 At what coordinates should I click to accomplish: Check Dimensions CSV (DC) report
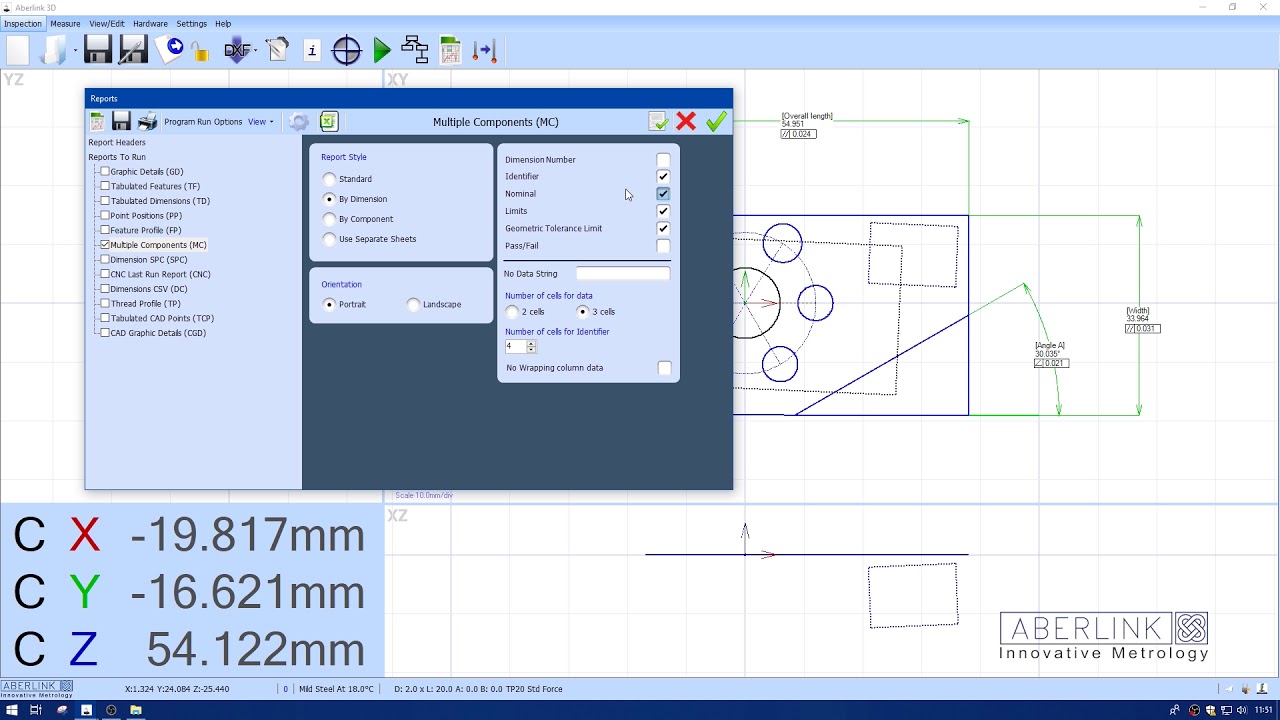(x=105, y=289)
